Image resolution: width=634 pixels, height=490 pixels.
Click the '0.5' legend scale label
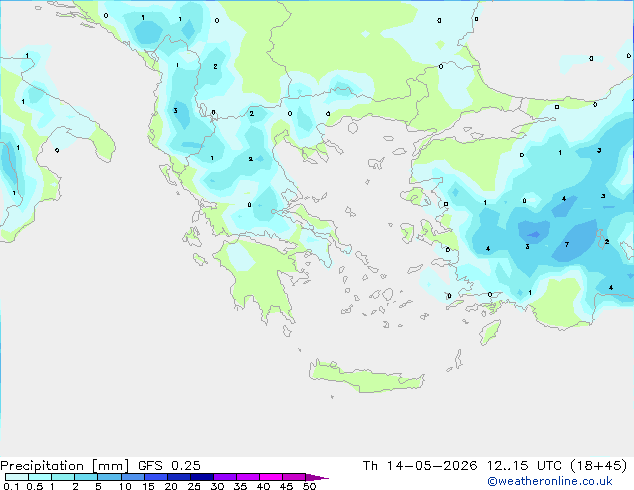[x=35, y=486]
